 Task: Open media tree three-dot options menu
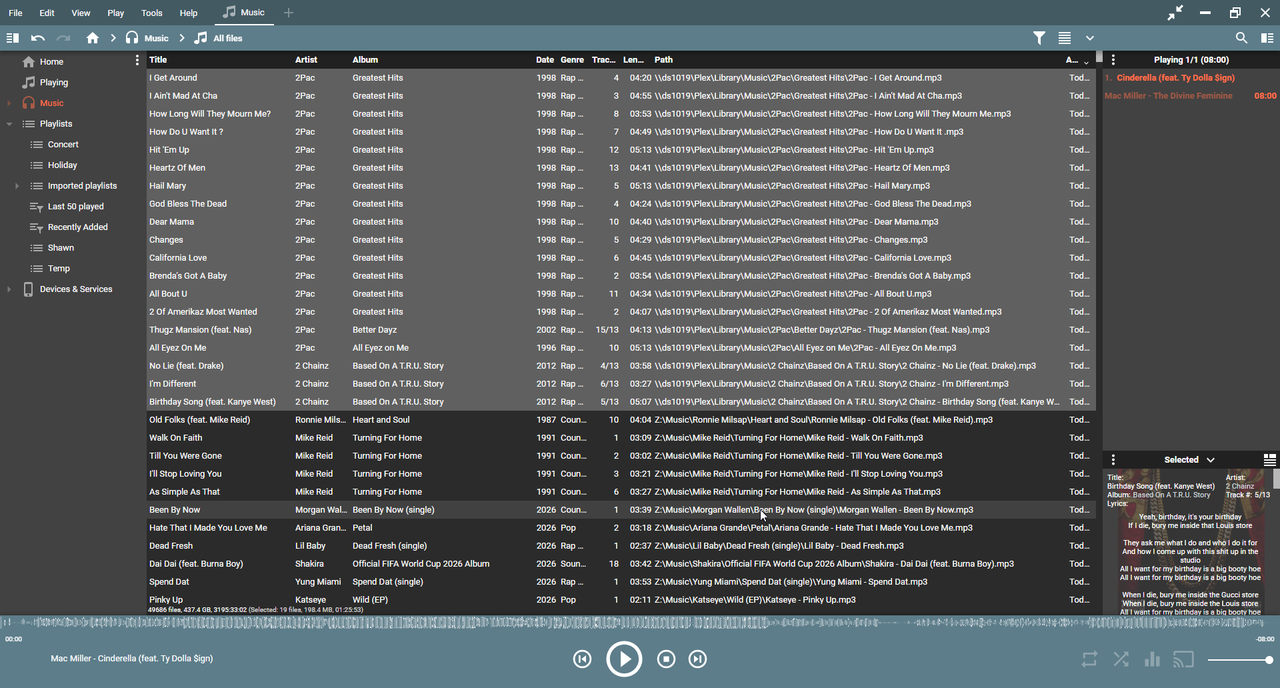coord(137,61)
